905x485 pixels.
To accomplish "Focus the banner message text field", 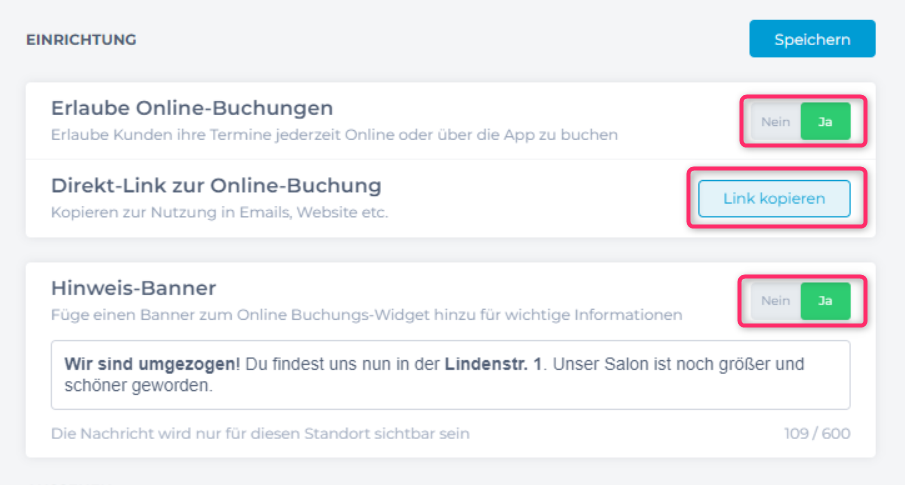I will [450, 375].
